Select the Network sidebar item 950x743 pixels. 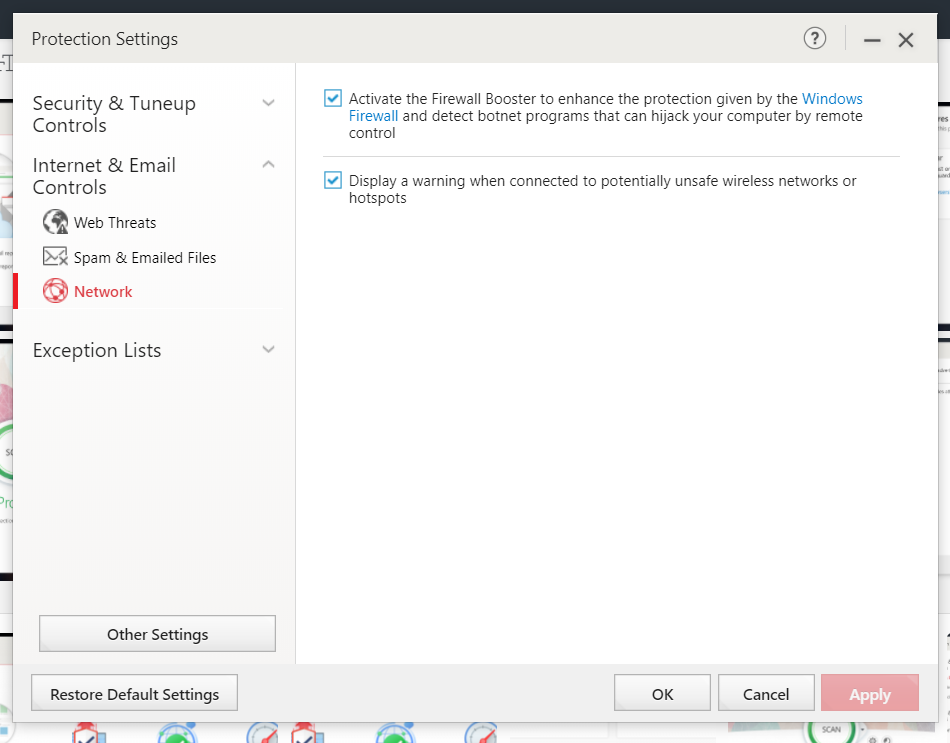click(x=103, y=292)
